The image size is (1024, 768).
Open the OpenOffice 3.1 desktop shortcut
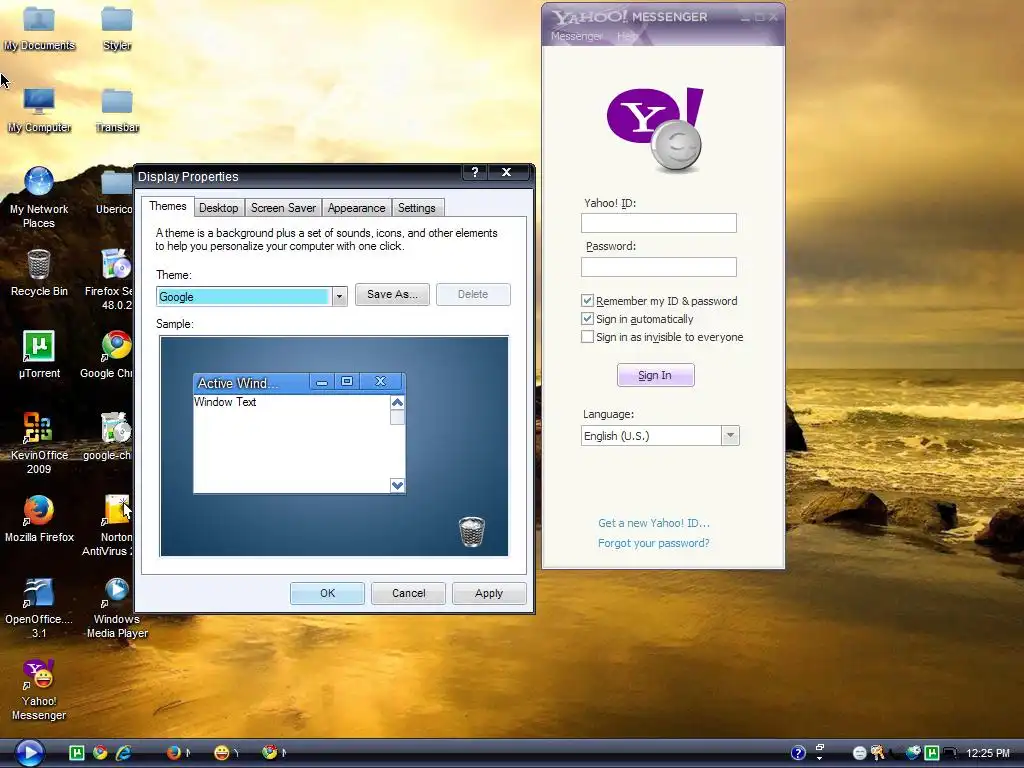[39, 607]
